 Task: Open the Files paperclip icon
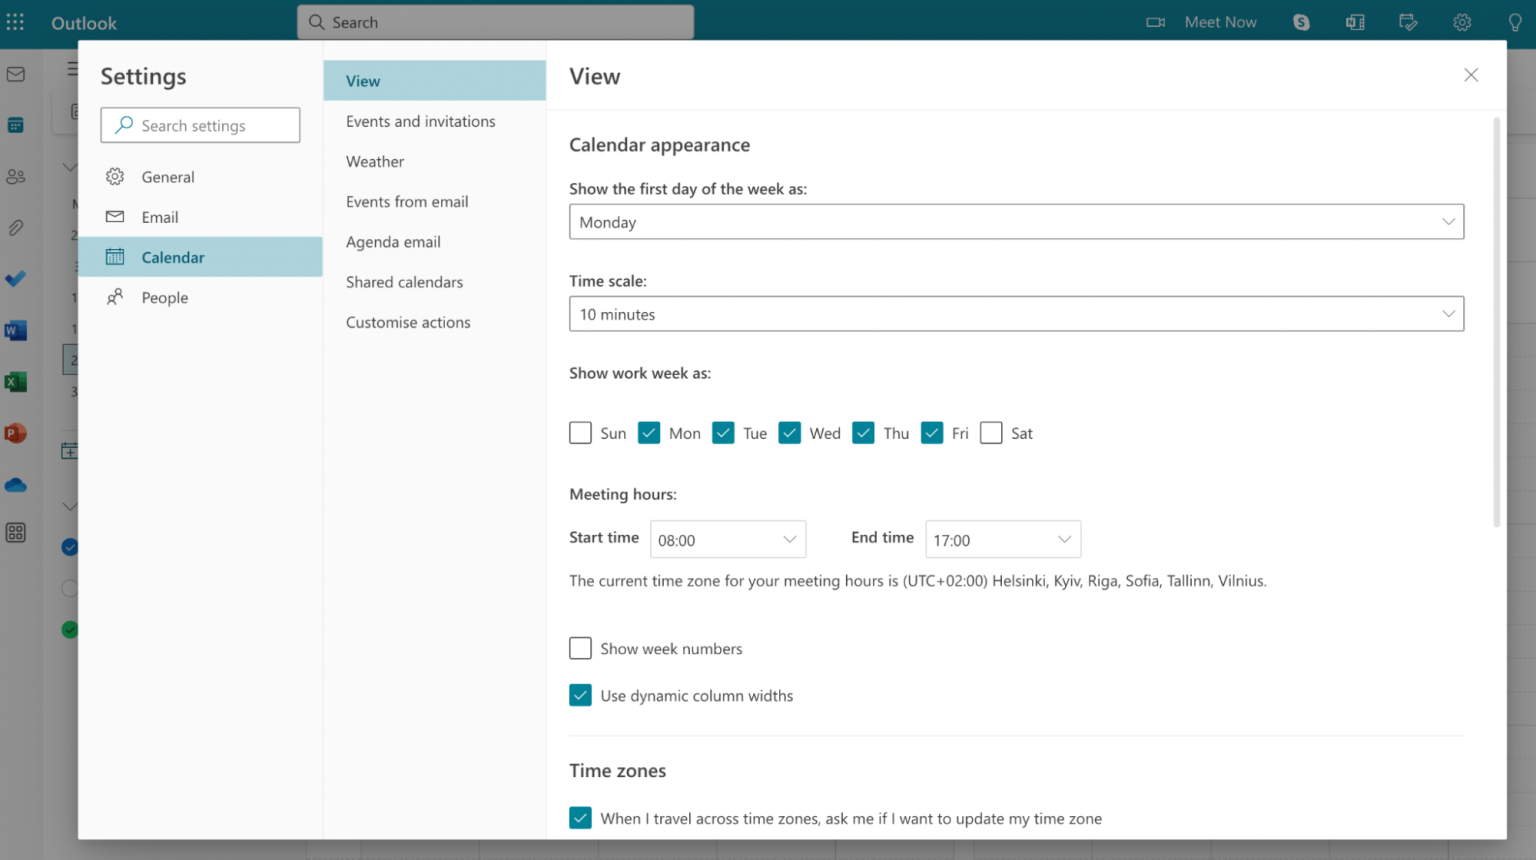point(16,228)
